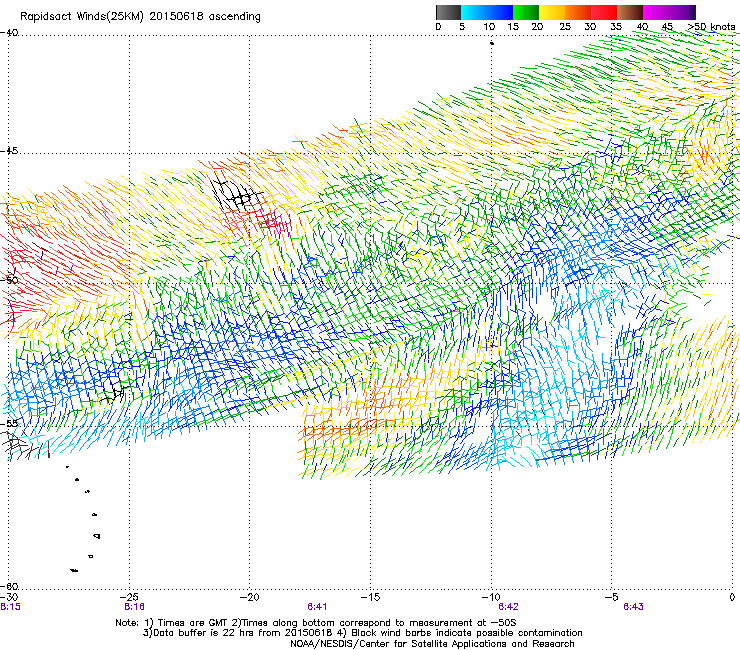The image size is (740, 650).
Task: Click the purple '8:15' pass time label
Action: pyautogui.click(x=10, y=607)
